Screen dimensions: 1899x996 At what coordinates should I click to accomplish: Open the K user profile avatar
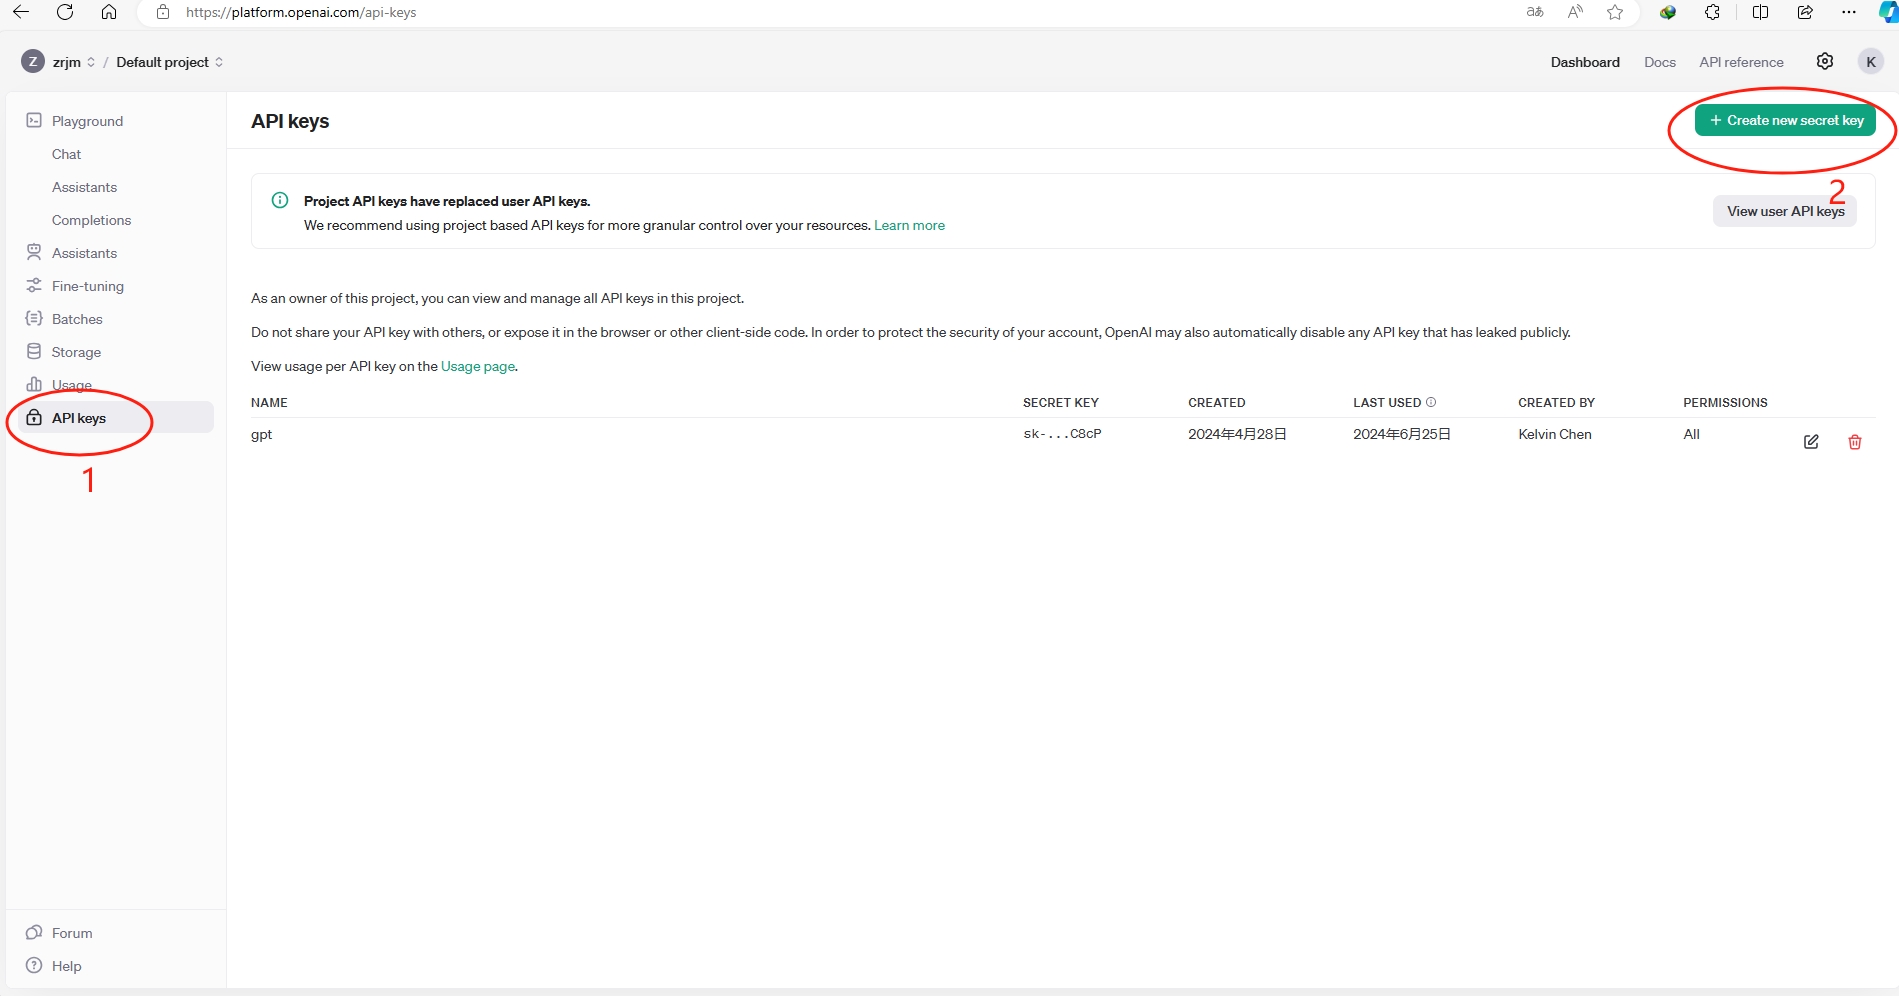point(1871,61)
